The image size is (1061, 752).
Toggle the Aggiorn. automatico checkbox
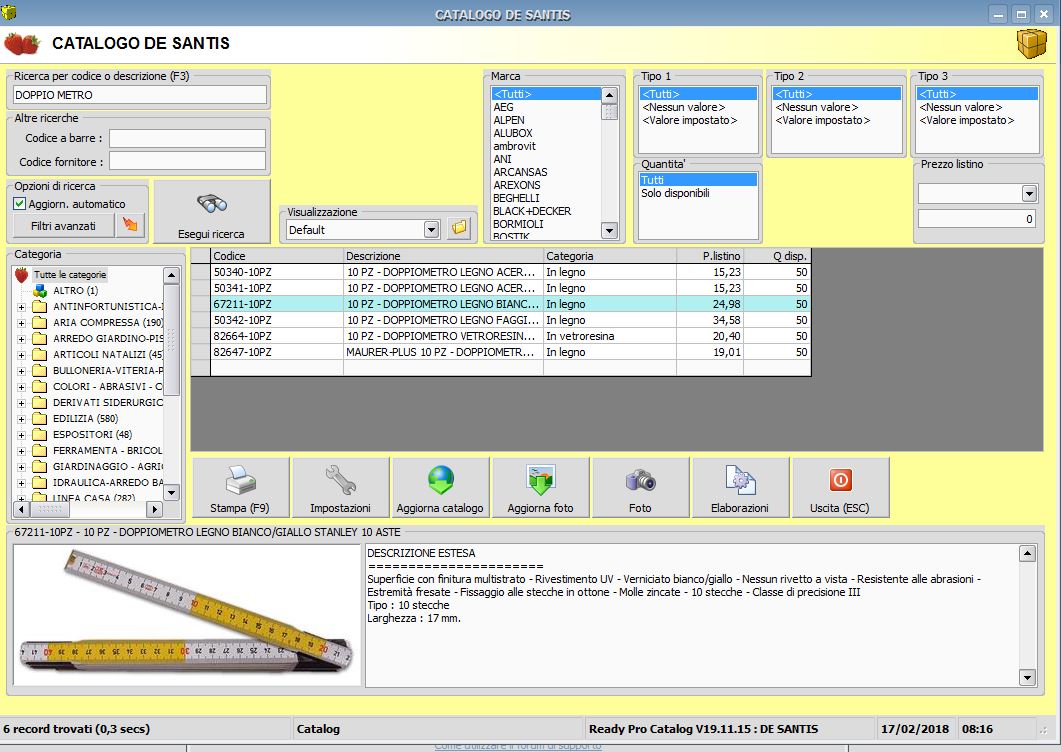tap(20, 204)
